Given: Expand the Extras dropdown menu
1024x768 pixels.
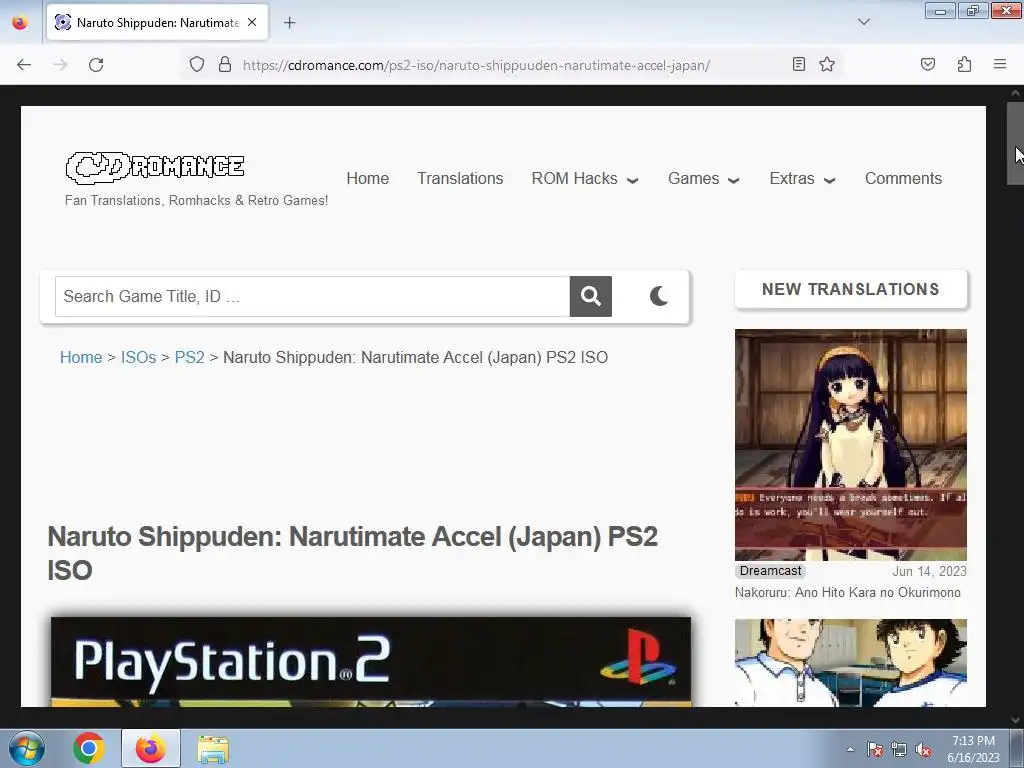Looking at the screenshot, I should (802, 178).
